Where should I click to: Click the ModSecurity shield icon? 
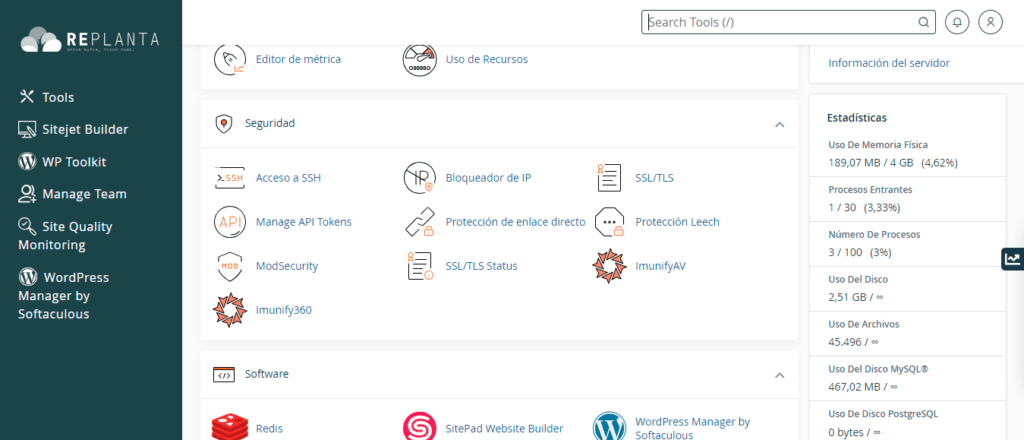click(x=230, y=266)
